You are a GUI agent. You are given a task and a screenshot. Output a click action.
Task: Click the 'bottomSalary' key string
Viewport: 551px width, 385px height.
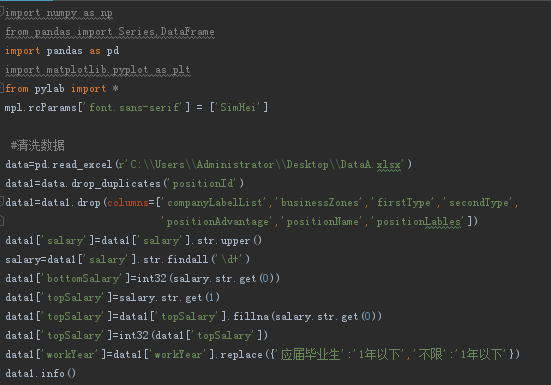point(83,278)
